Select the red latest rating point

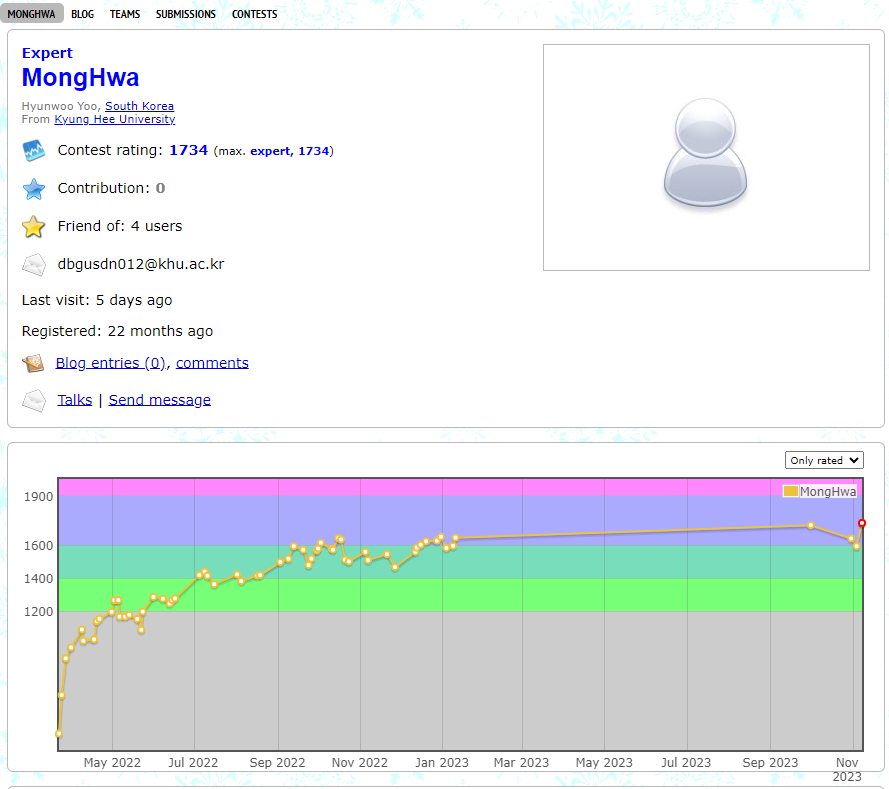862,523
